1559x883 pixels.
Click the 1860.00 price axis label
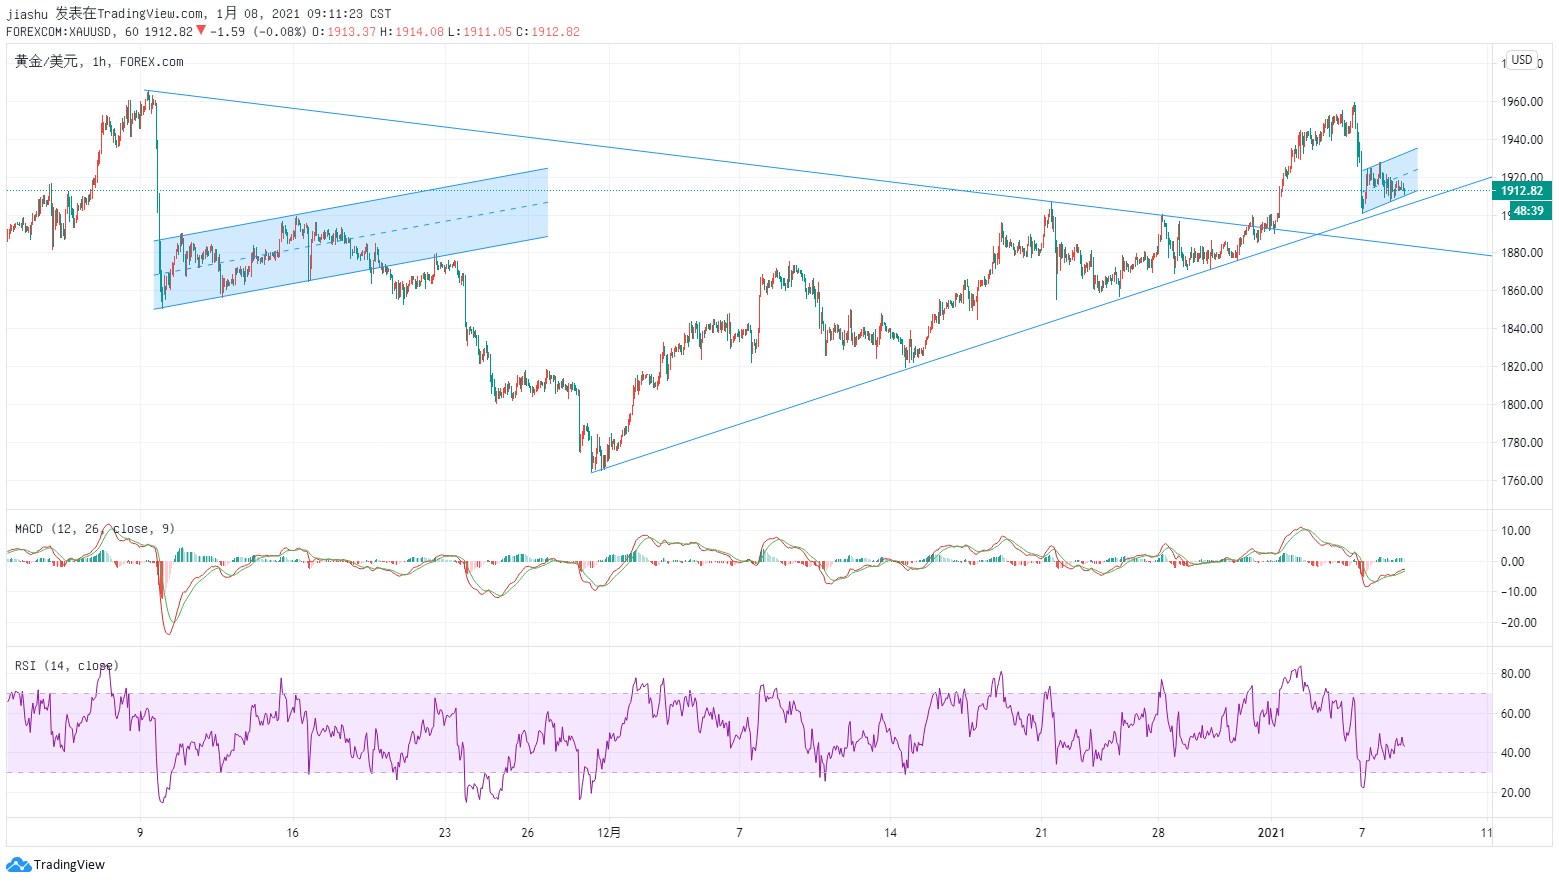(1522, 291)
